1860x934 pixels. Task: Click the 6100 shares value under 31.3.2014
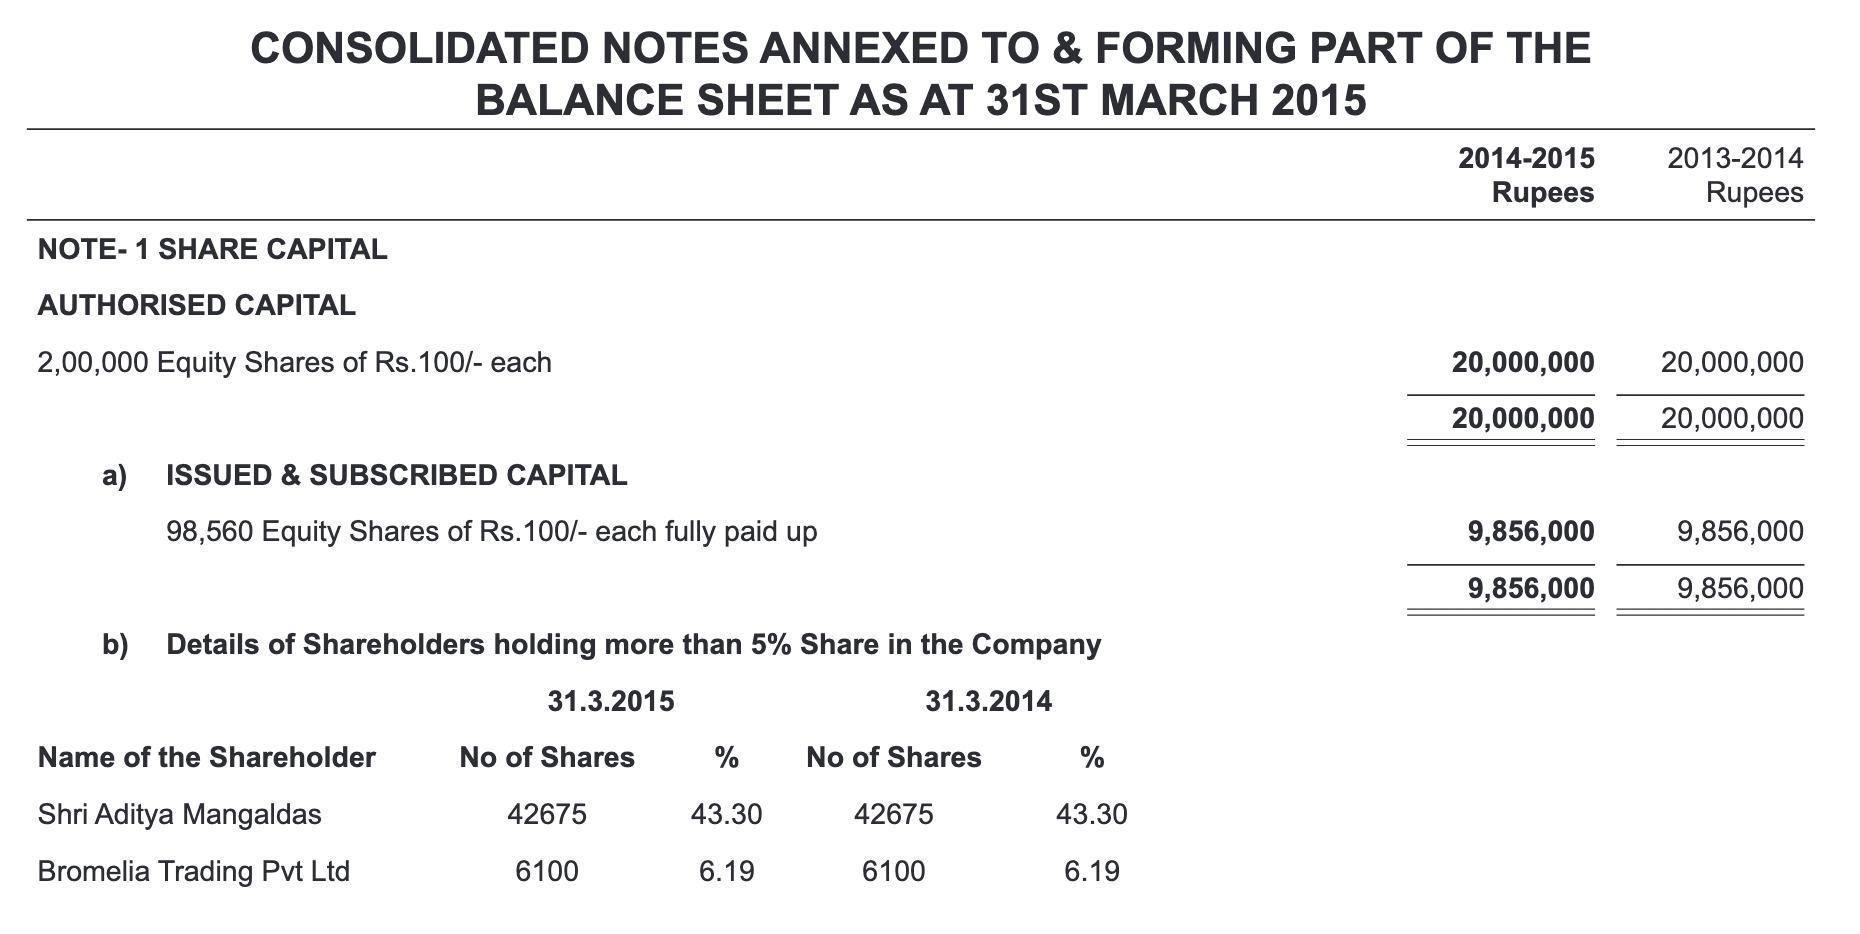[x=893, y=872]
